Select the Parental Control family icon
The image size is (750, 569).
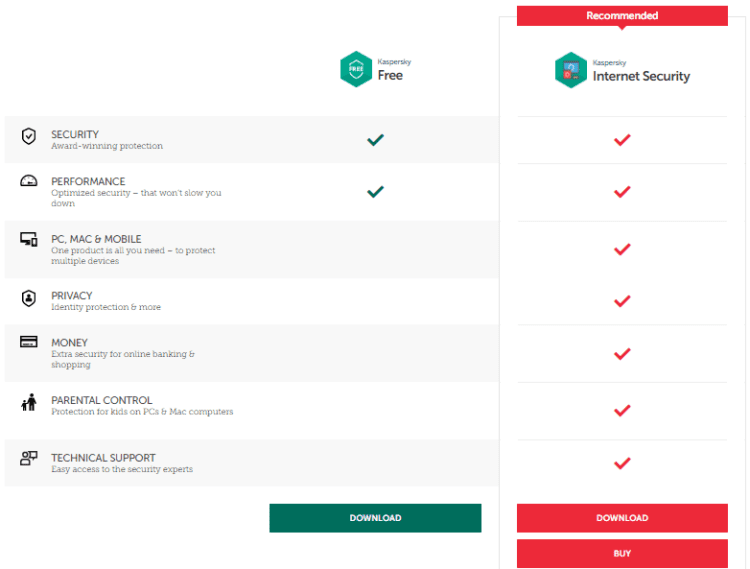pyautogui.click(x=29, y=402)
